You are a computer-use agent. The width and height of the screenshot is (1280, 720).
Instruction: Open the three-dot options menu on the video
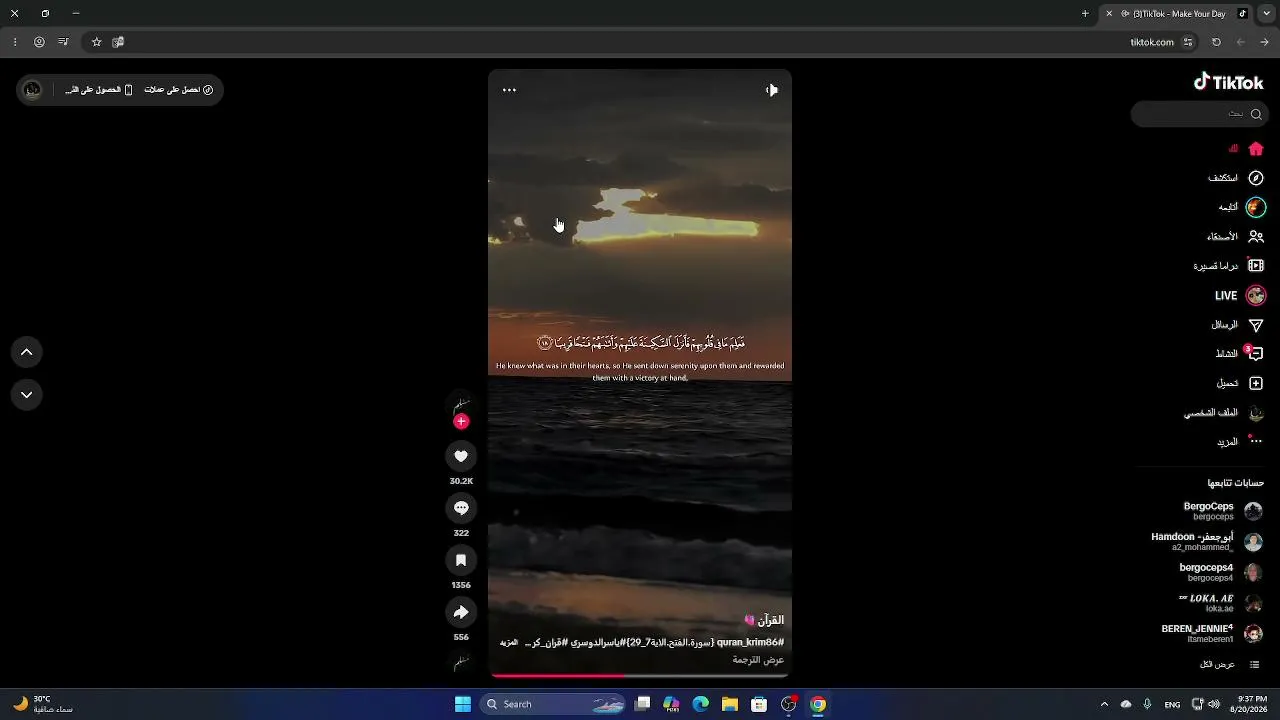[x=509, y=90]
